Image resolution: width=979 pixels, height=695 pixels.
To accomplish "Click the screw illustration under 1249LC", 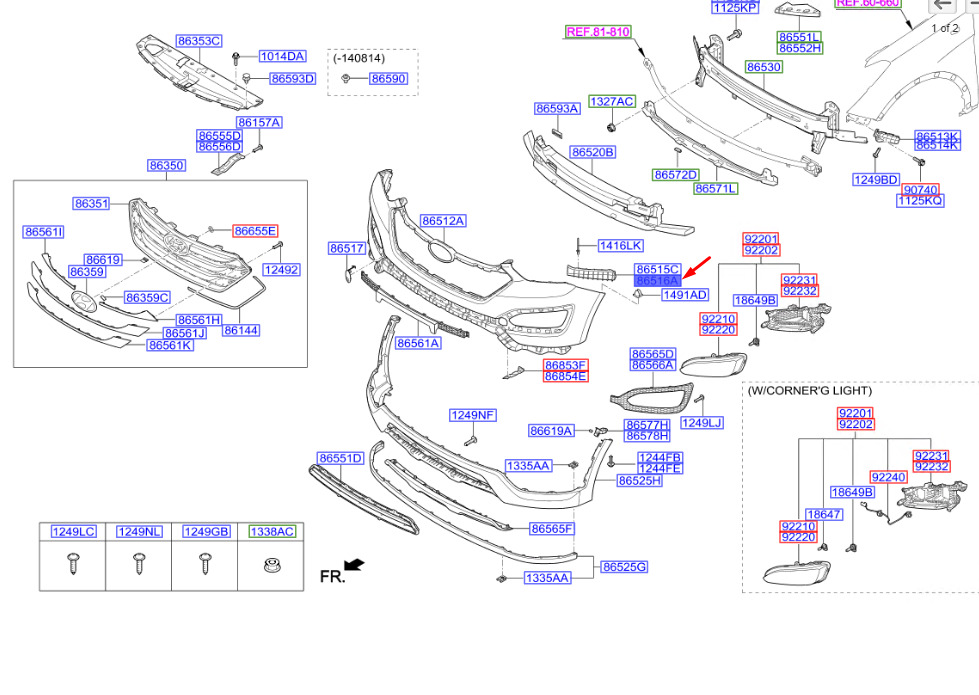I will 72,567.
